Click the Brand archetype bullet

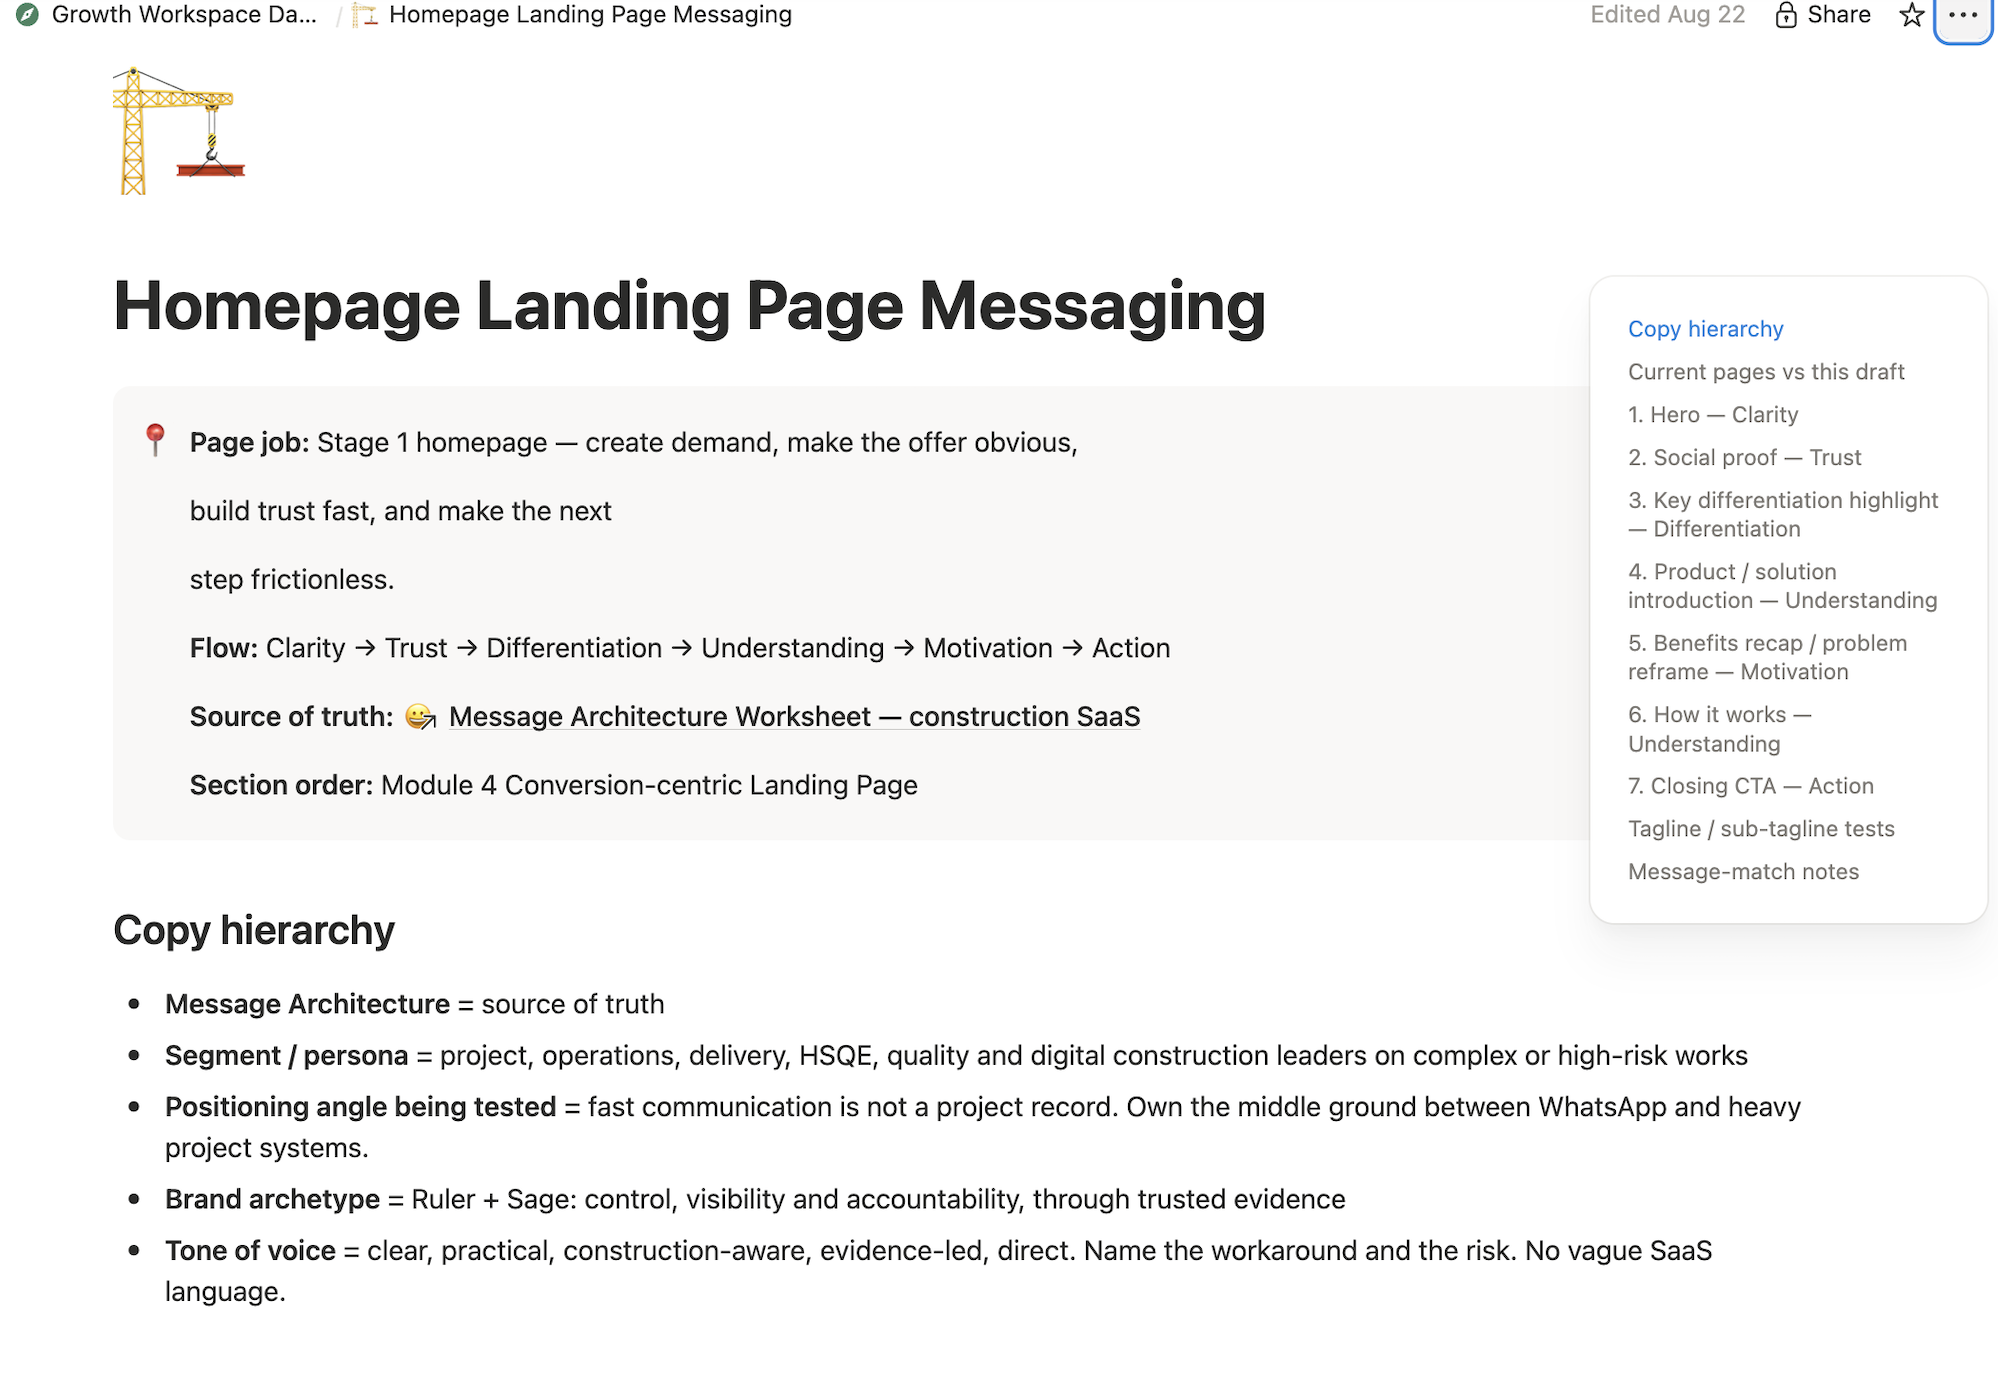coord(755,1199)
